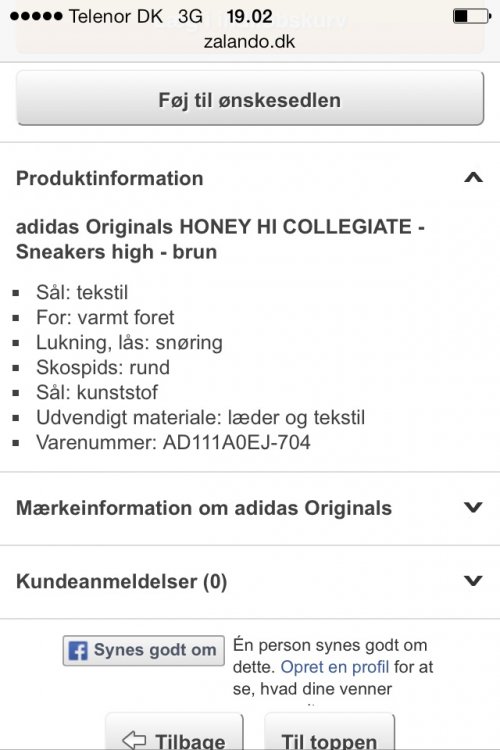Expand Mærkeinformation om adidas Originals chevron
This screenshot has height=750, width=500.
click(473, 507)
